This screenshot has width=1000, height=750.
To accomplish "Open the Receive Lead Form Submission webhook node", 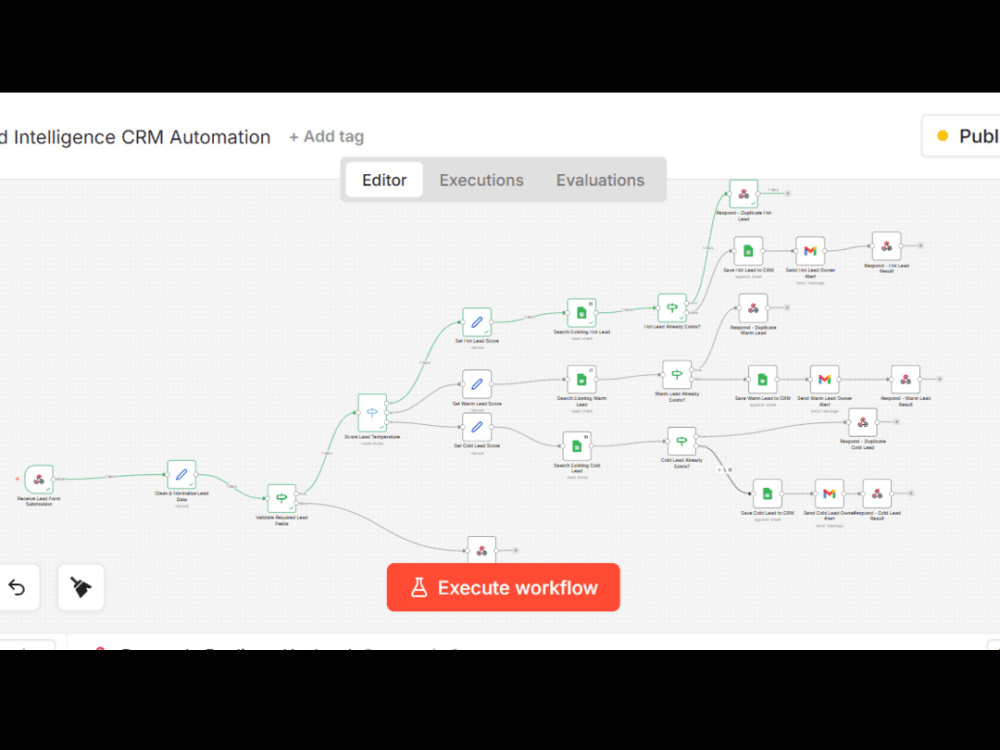I will (x=39, y=479).
